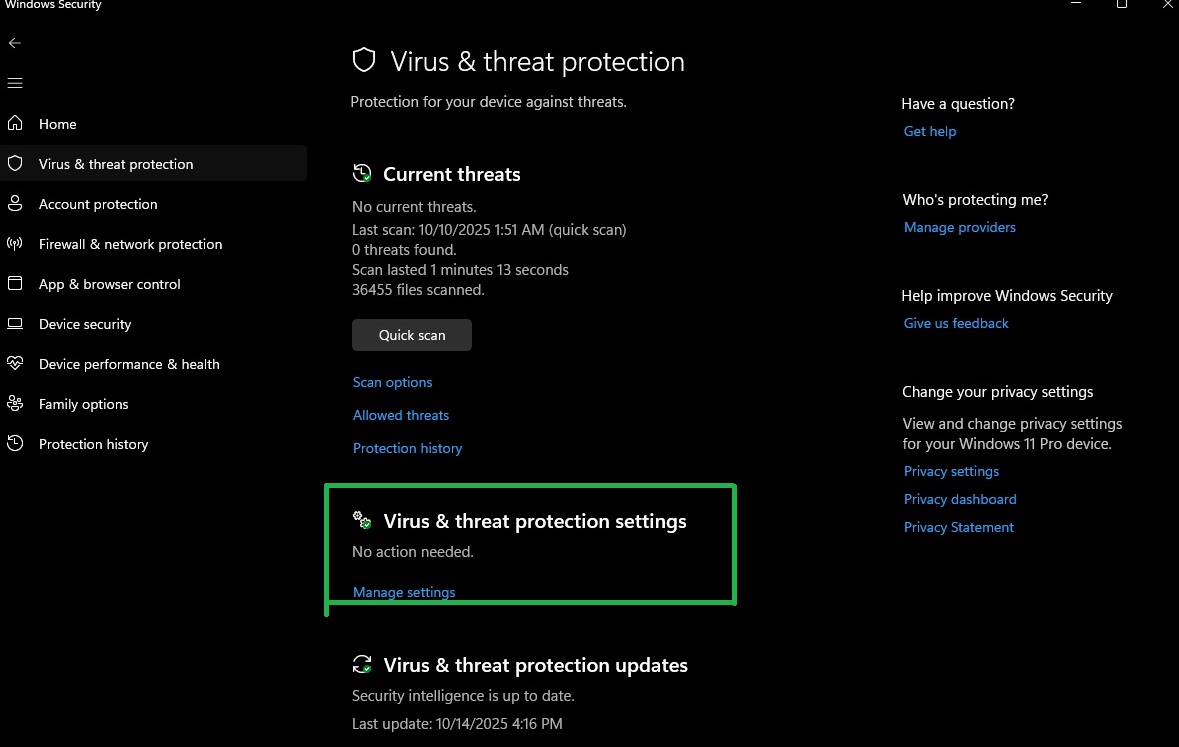Open Protection history link under Current threats
This screenshot has width=1179, height=747.
tap(407, 448)
